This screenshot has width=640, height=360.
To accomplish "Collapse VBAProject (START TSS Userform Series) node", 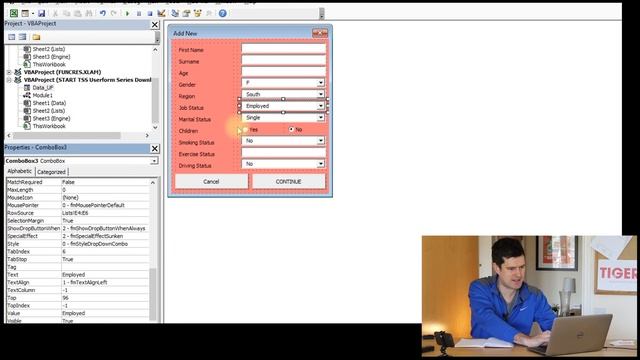I will tap(9, 80).
